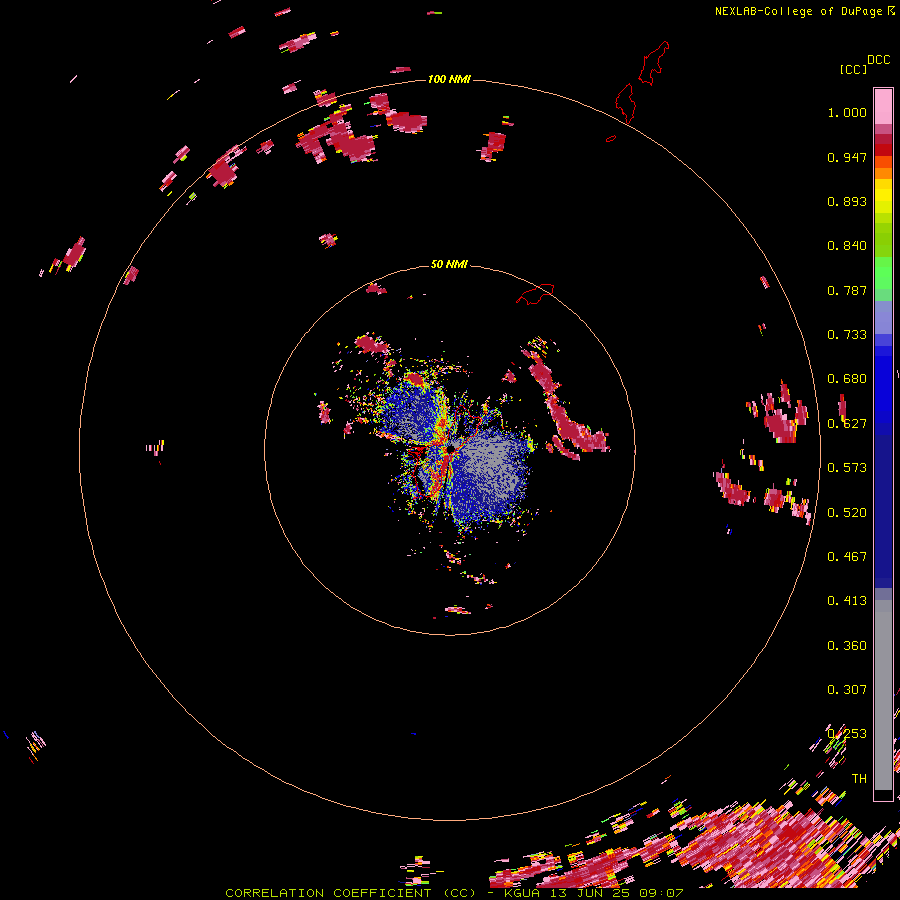This screenshot has height=900, width=900.
Task: Click the 0.947 color scale value
Action: point(847,157)
